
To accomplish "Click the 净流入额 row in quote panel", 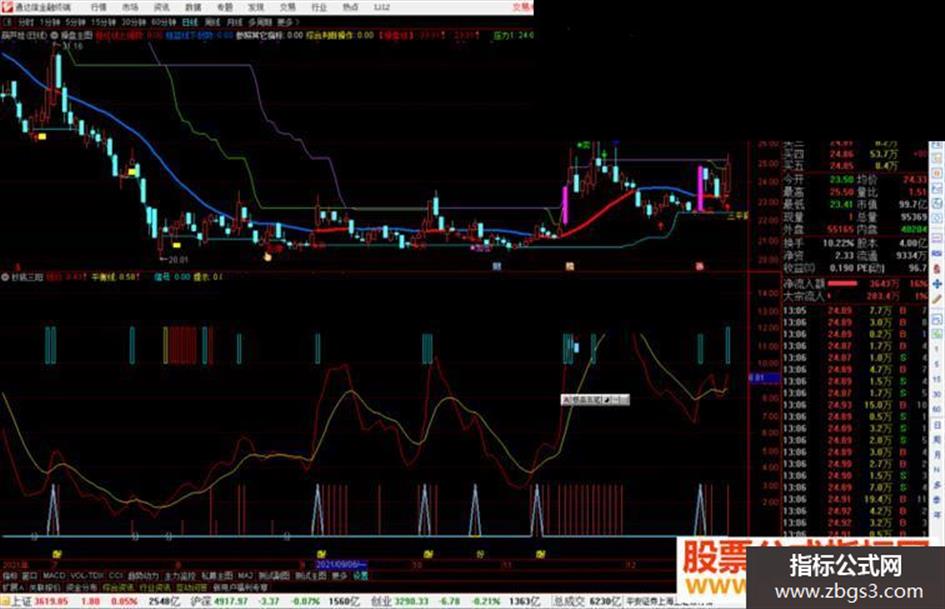I will [855, 283].
